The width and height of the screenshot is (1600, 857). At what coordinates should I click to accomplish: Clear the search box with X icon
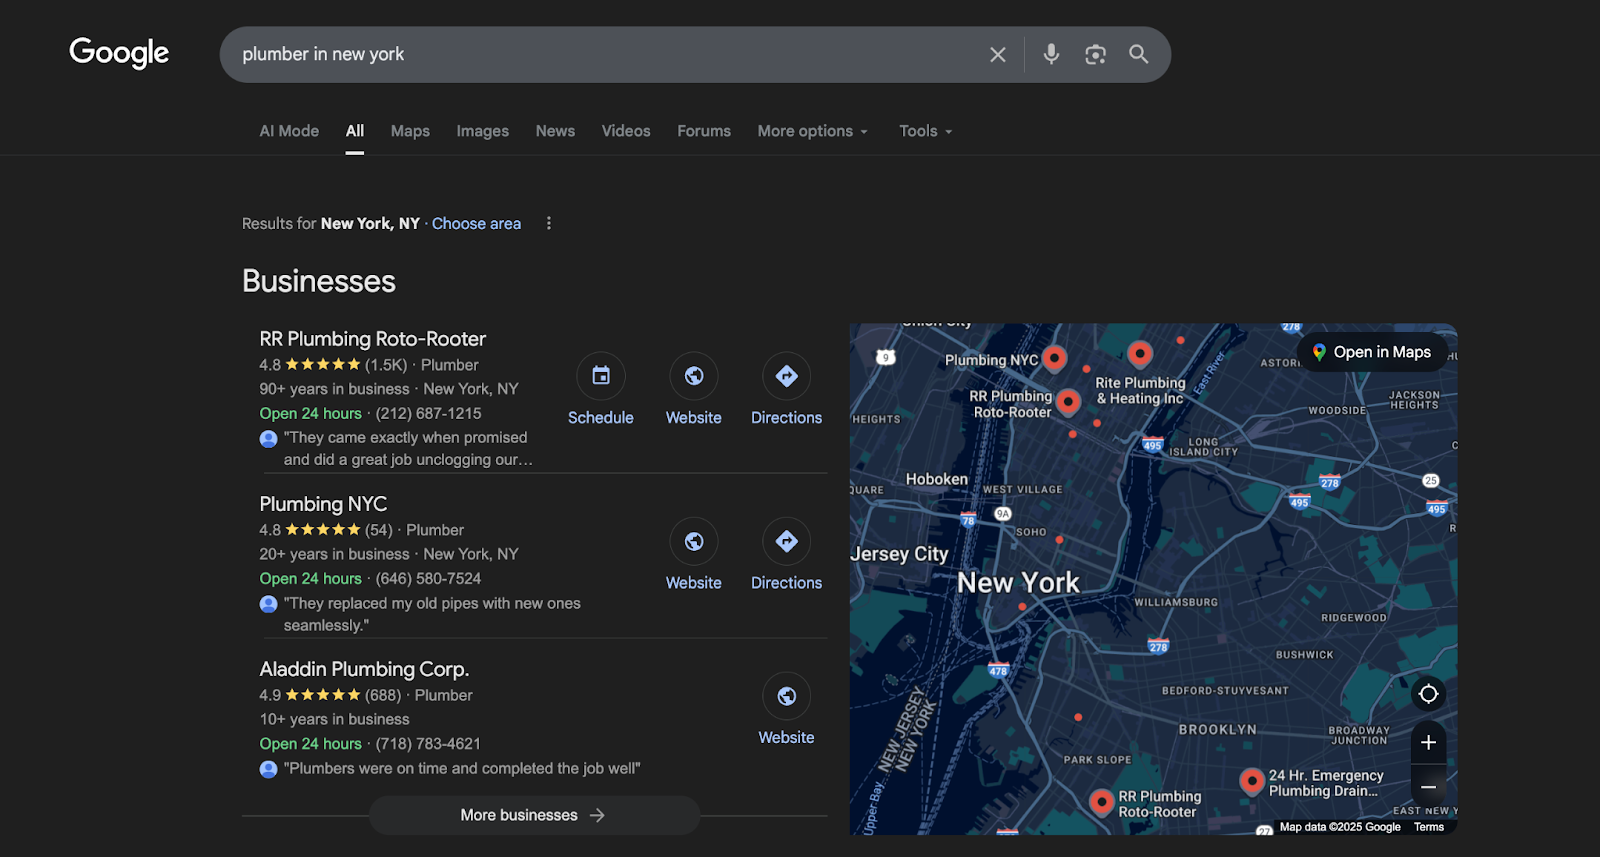click(x=998, y=55)
